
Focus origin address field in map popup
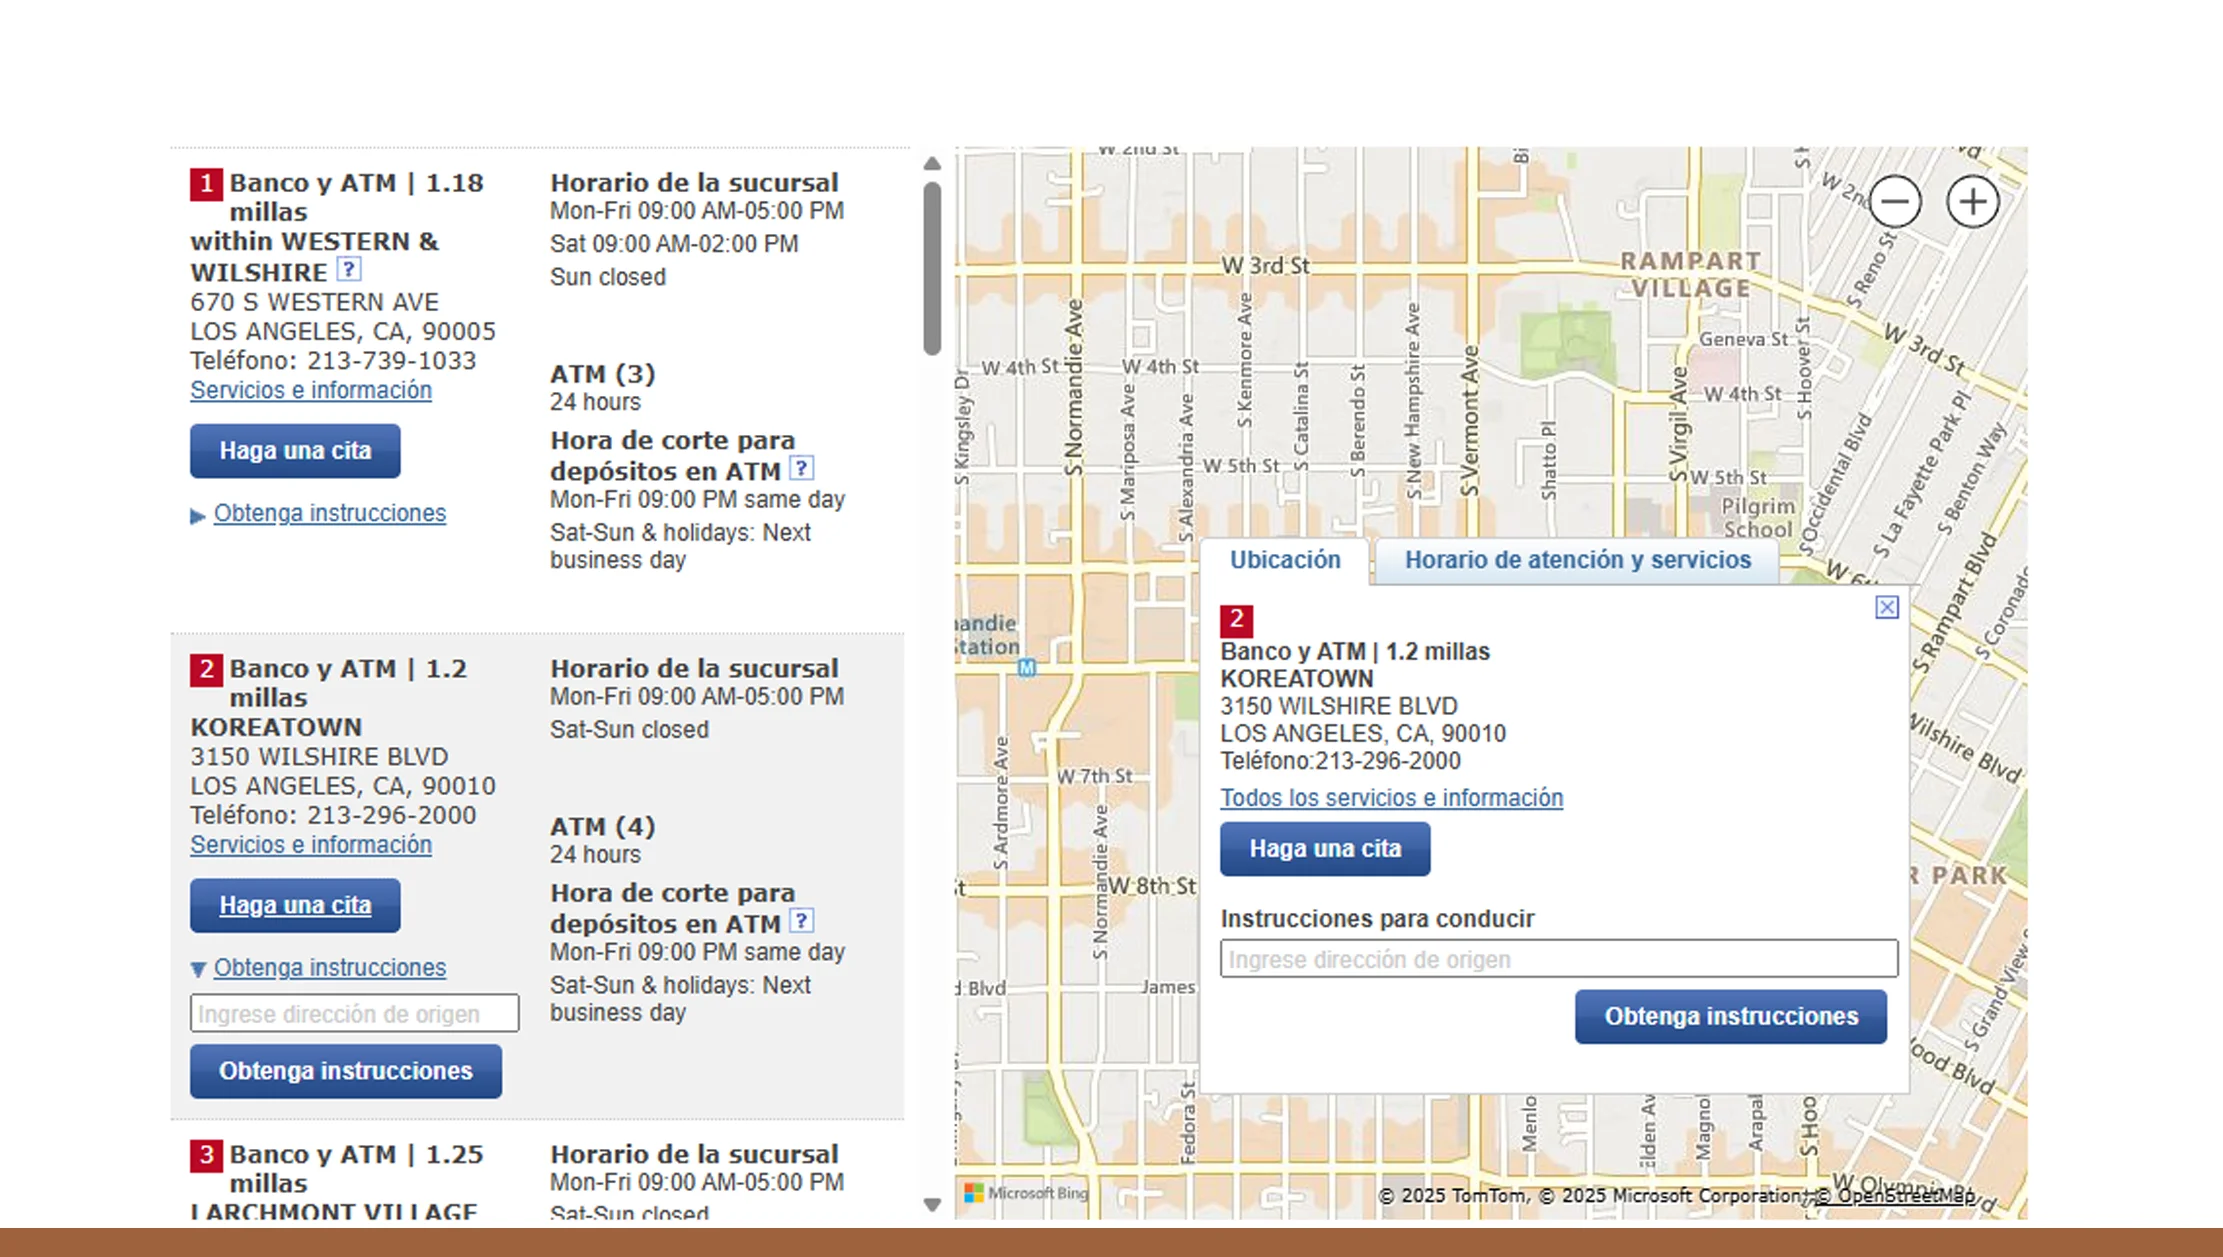(1558, 959)
